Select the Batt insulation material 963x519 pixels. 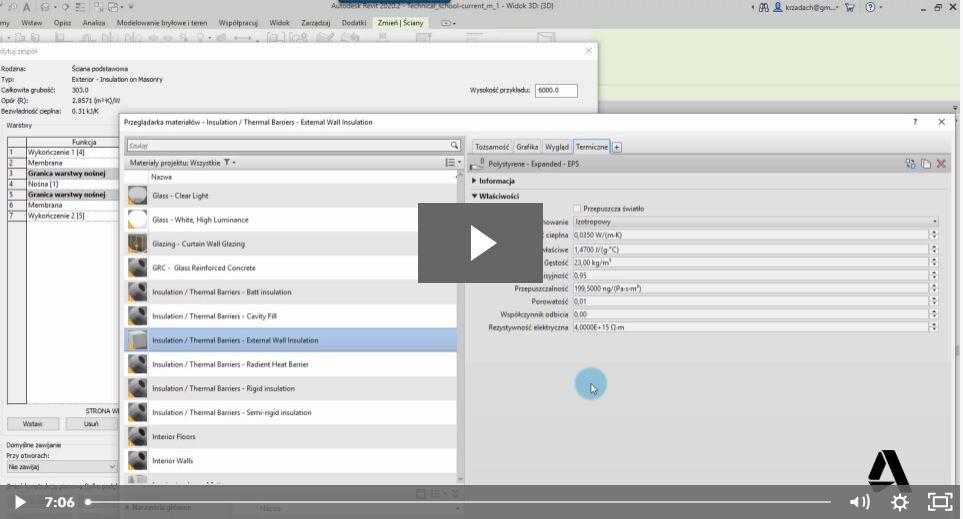290,292
